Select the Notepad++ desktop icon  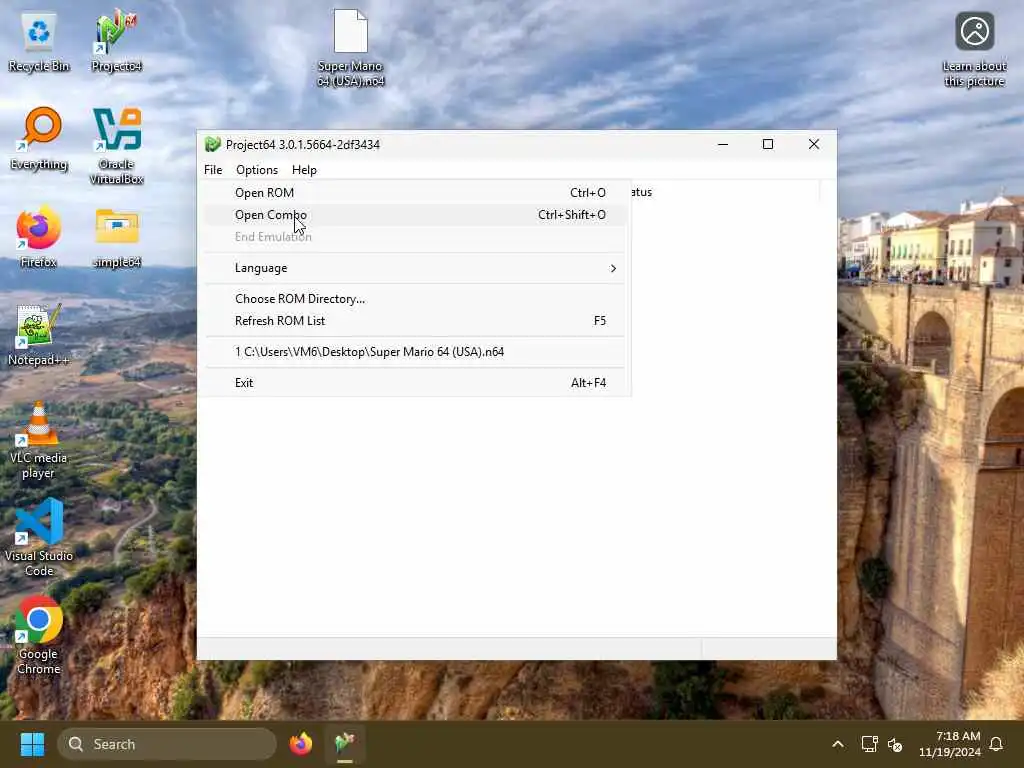click(x=39, y=335)
